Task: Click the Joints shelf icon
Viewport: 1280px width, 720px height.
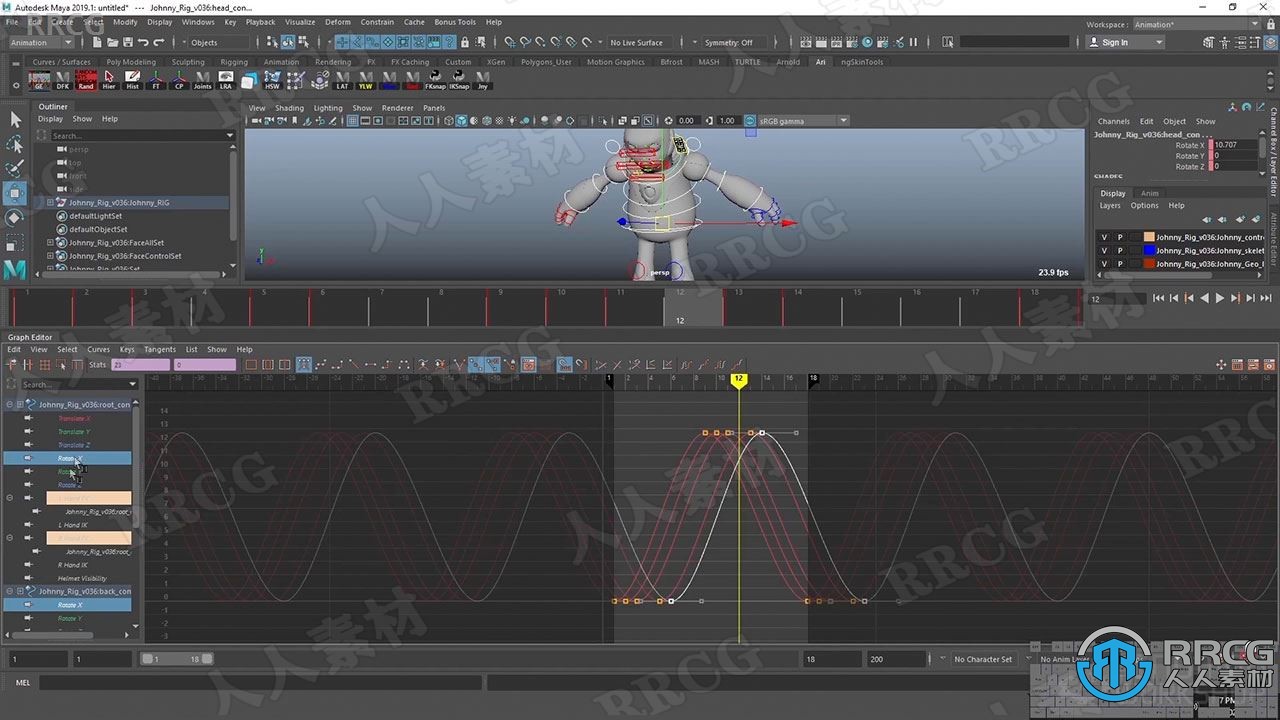Action: 203,80
